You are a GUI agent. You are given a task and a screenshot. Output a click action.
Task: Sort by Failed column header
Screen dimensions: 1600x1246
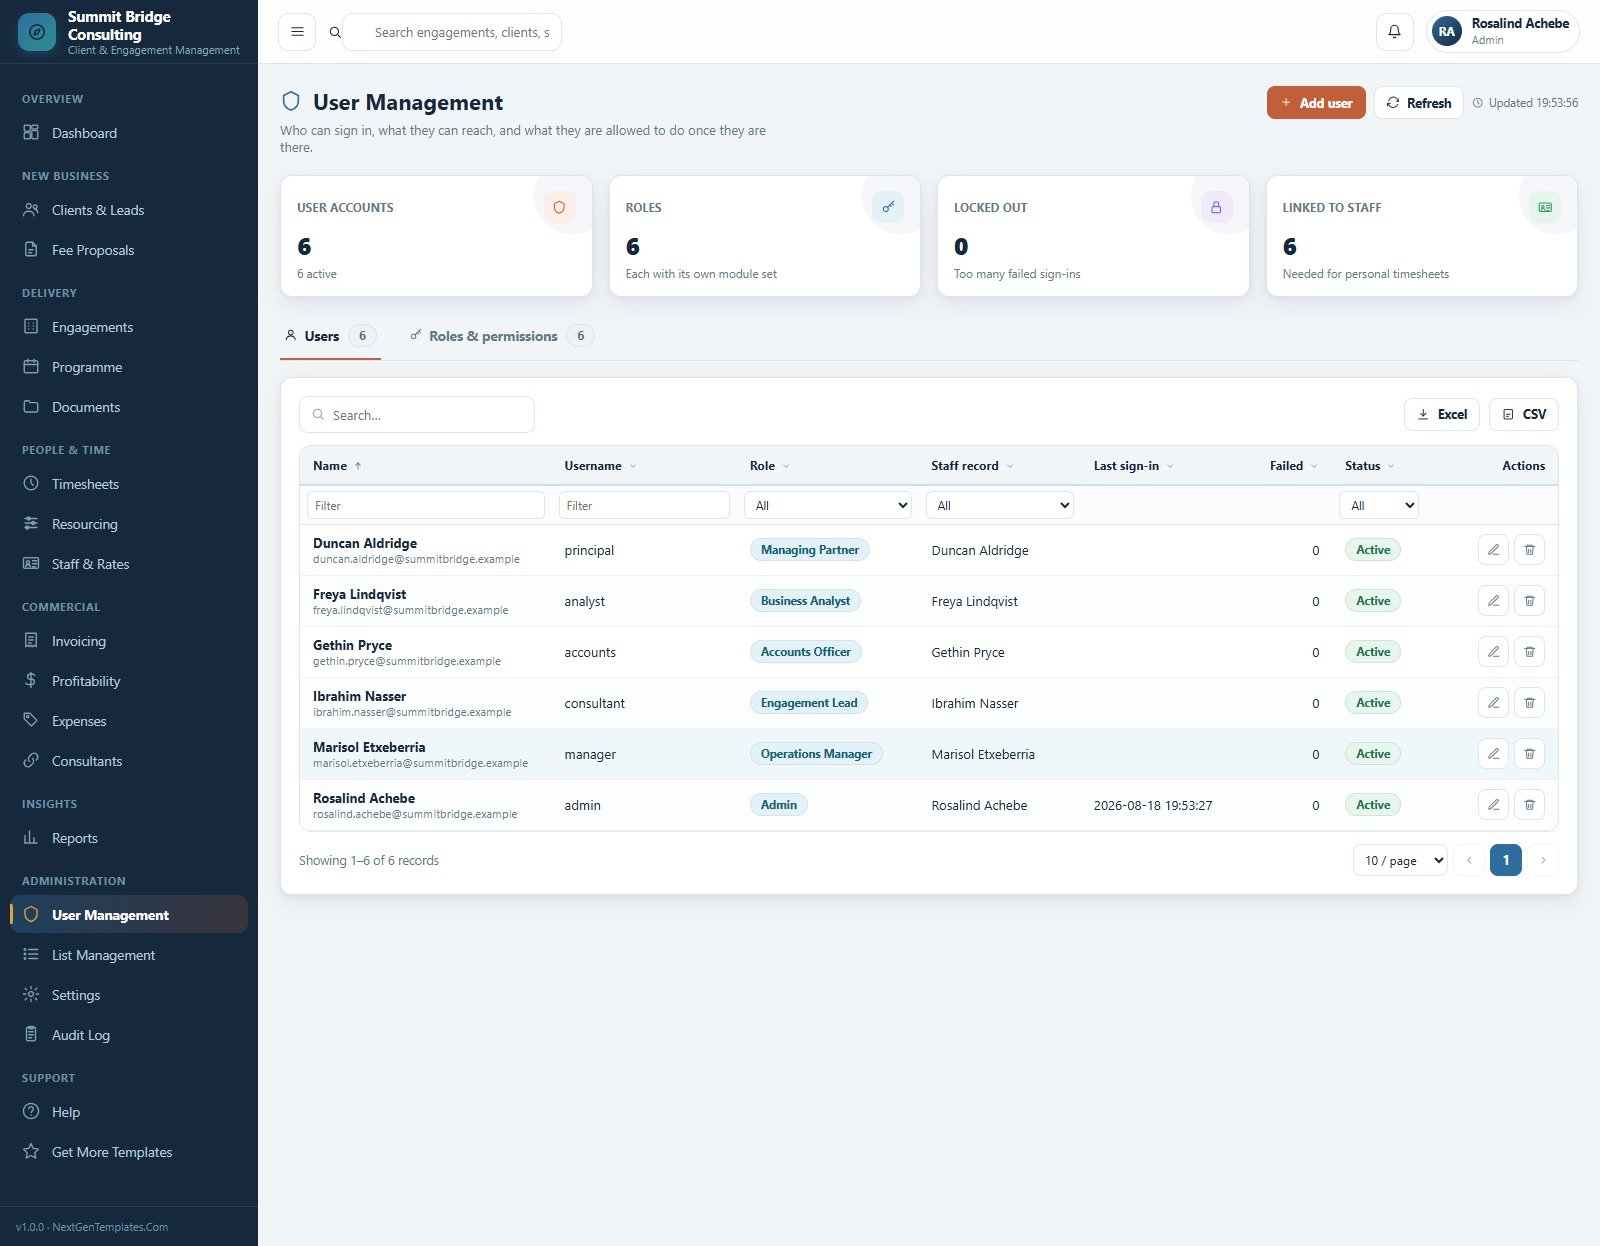[1293, 466]
